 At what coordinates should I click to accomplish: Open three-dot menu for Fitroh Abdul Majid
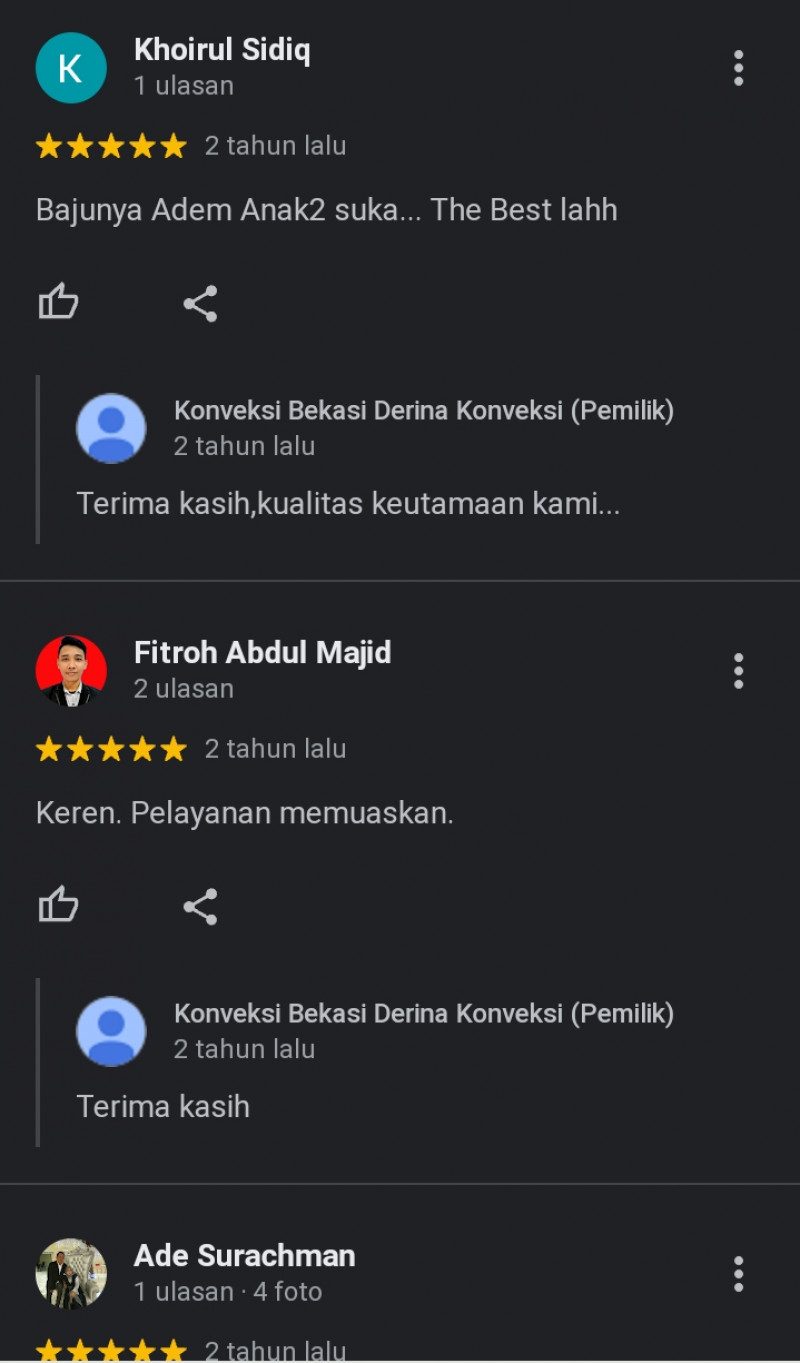click(x=738, y=671)
